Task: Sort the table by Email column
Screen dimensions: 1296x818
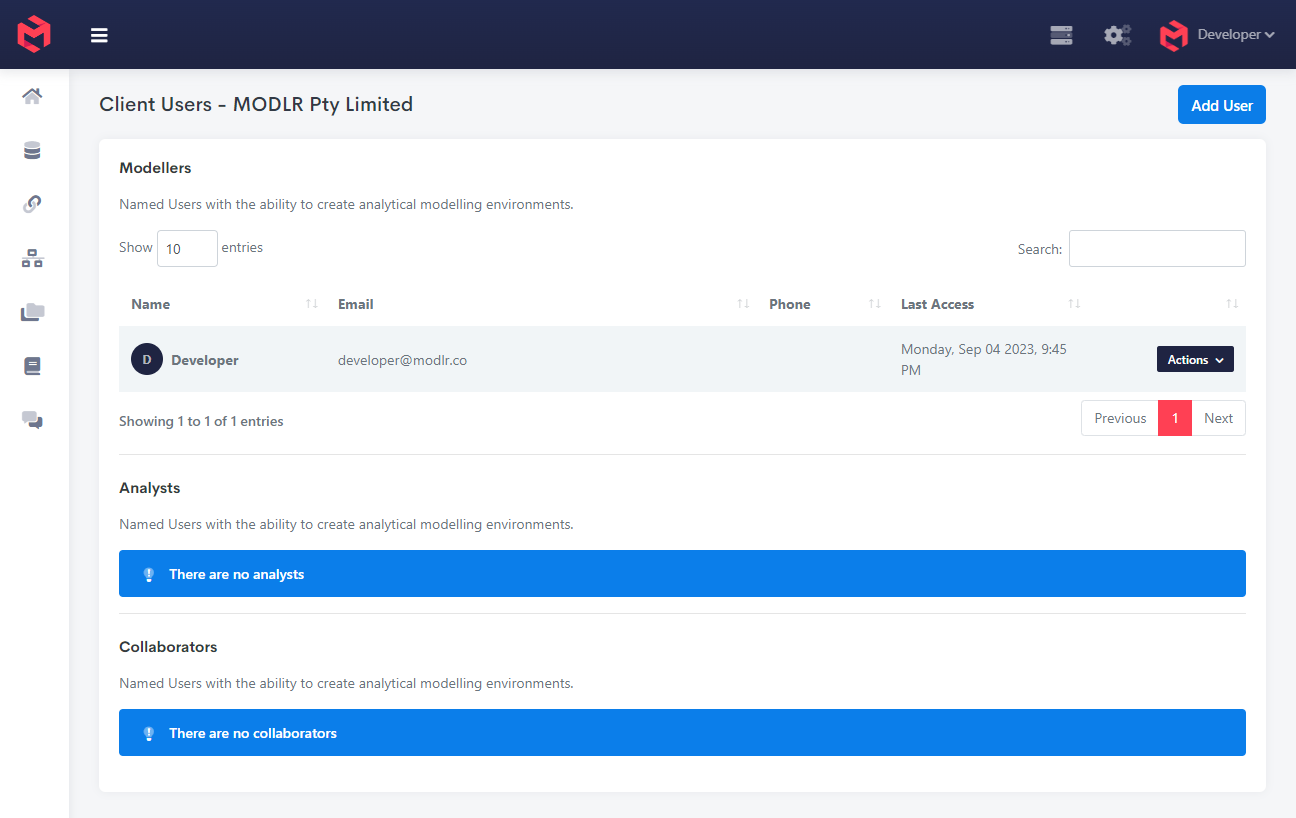Action: [x=356, y=304]
